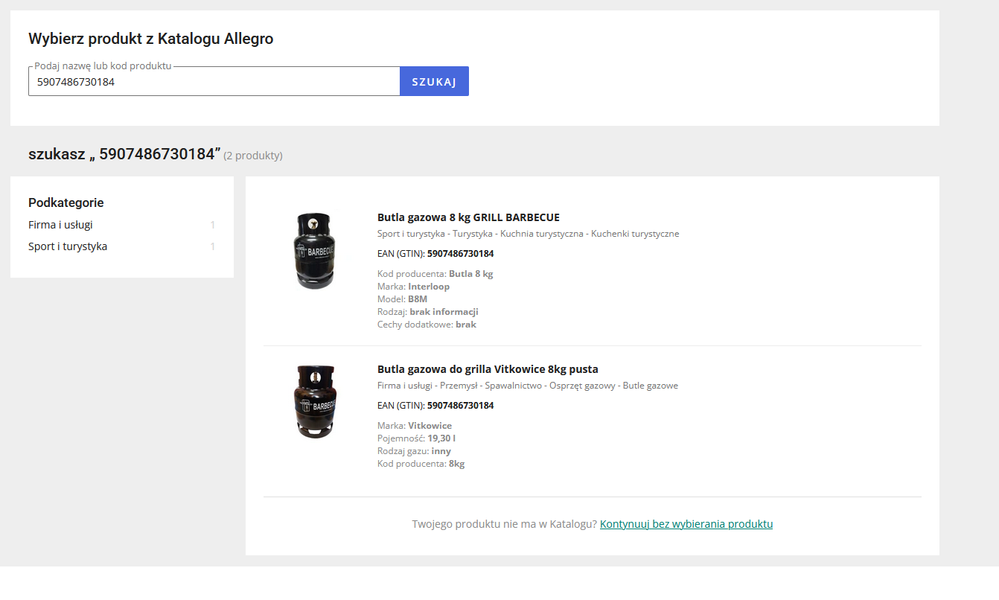Click the Twojego produktu nie ma w Katalogu? text

pyautogui.click(x=505, y=524)
